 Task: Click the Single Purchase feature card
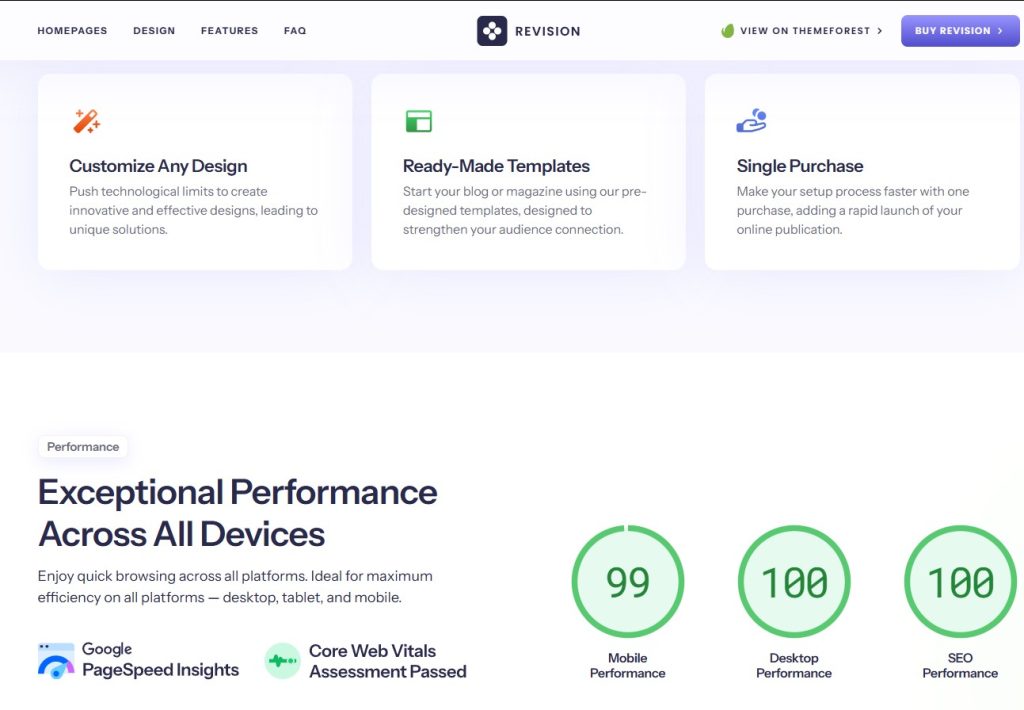coord(864,172)
